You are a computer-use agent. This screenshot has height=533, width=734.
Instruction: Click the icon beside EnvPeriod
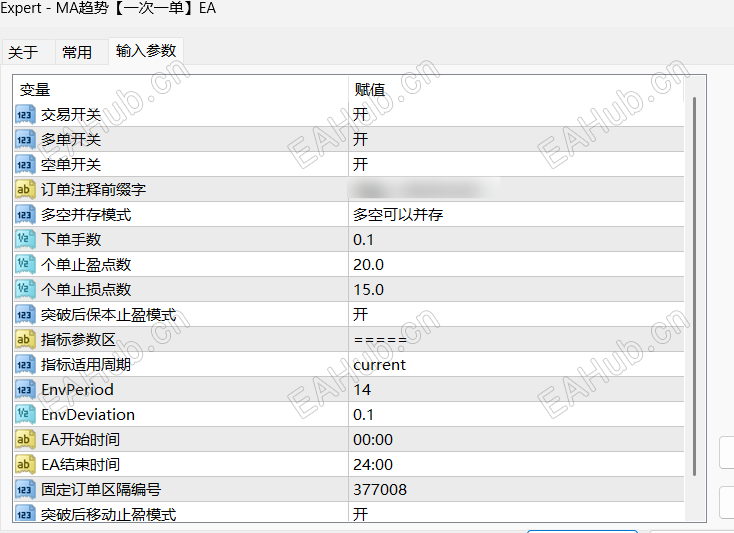pos(25,390)
